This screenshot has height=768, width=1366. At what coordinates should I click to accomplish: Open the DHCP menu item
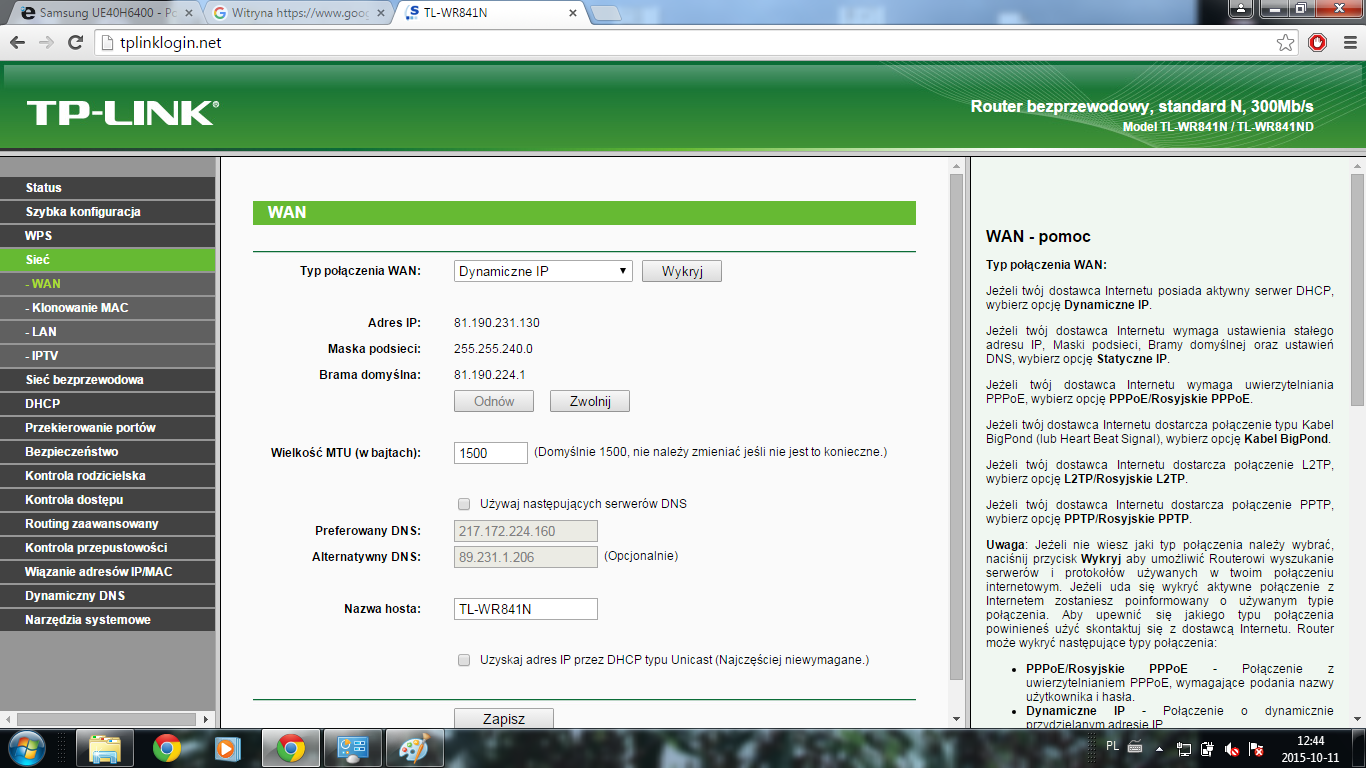(108, 404)
